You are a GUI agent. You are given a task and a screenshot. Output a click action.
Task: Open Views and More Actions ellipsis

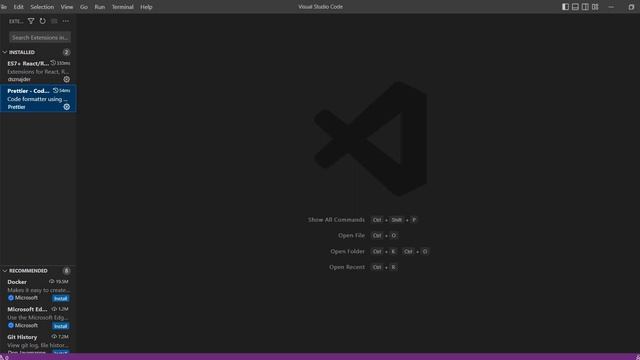65,21
